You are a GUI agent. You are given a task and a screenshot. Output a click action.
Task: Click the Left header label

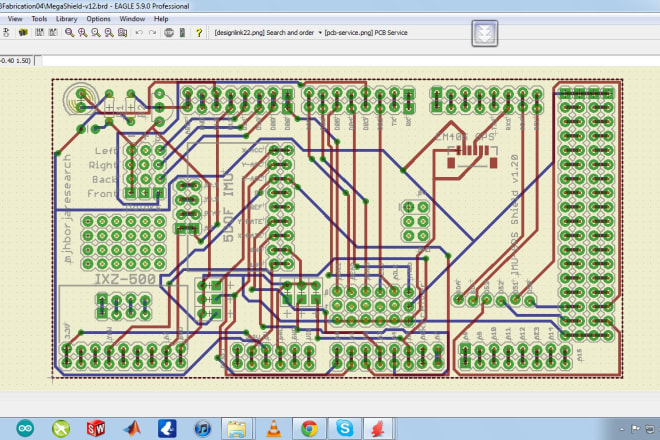(x=106, y=150)
